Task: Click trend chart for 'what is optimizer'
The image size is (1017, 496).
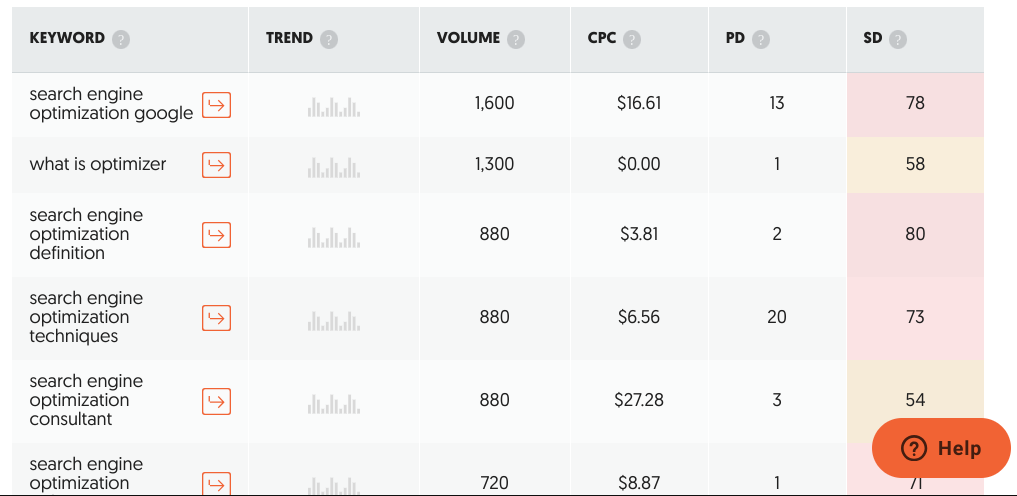Action: click(x=333, y=167)
